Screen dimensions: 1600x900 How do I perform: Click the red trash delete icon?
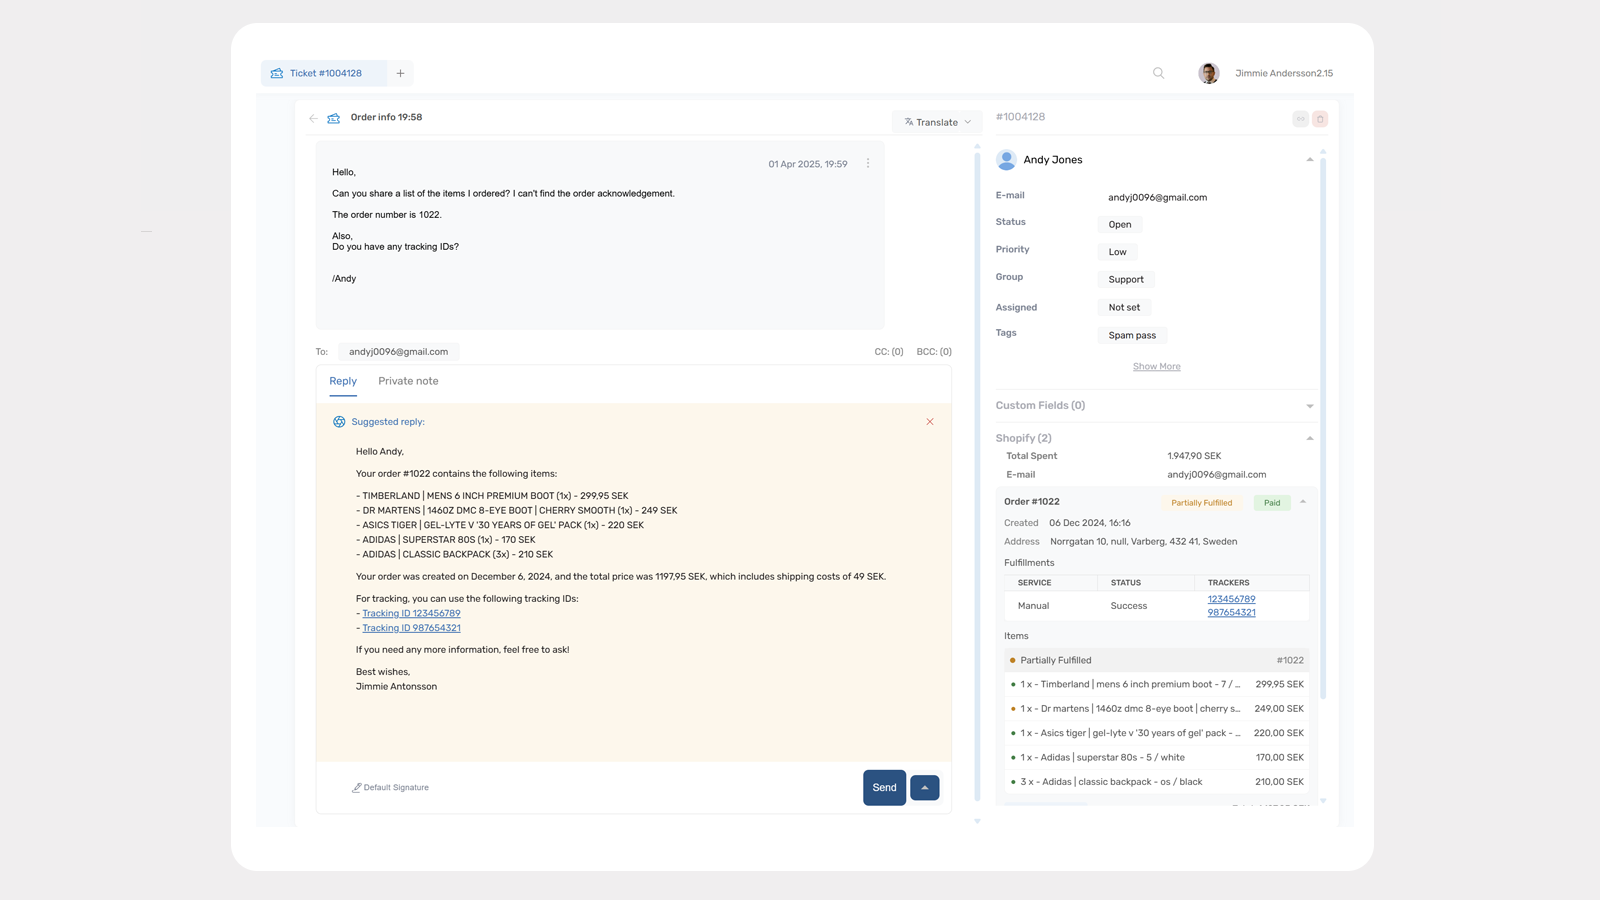pos(1320,119)
